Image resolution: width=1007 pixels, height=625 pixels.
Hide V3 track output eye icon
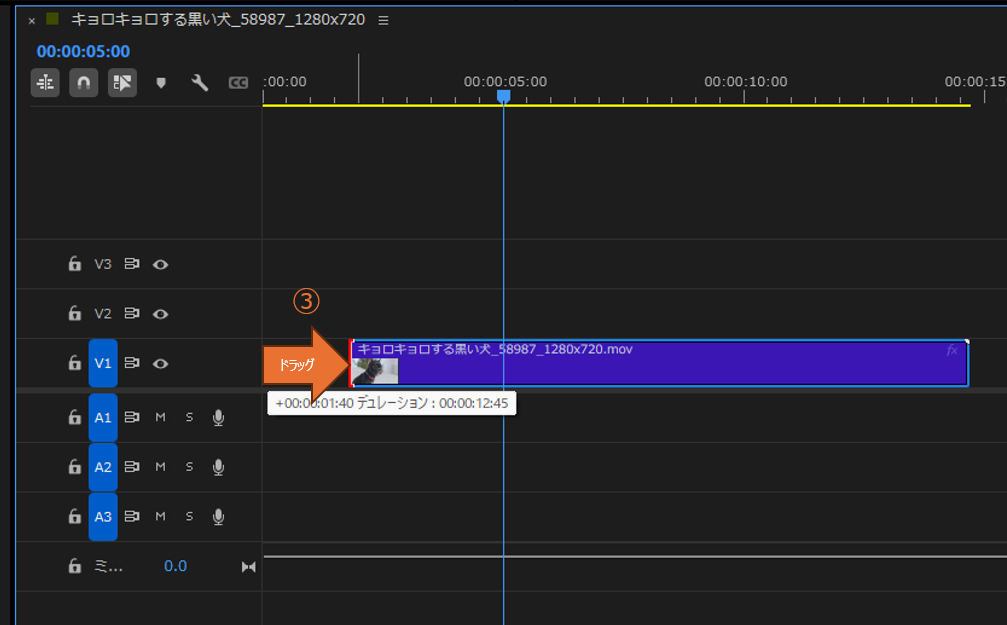pos(160,264)
